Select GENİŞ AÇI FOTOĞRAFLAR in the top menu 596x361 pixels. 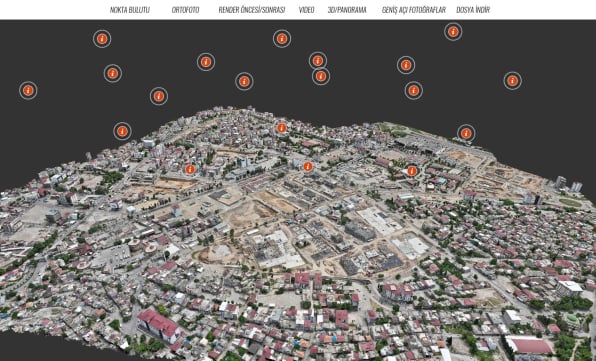click(414, 10)
